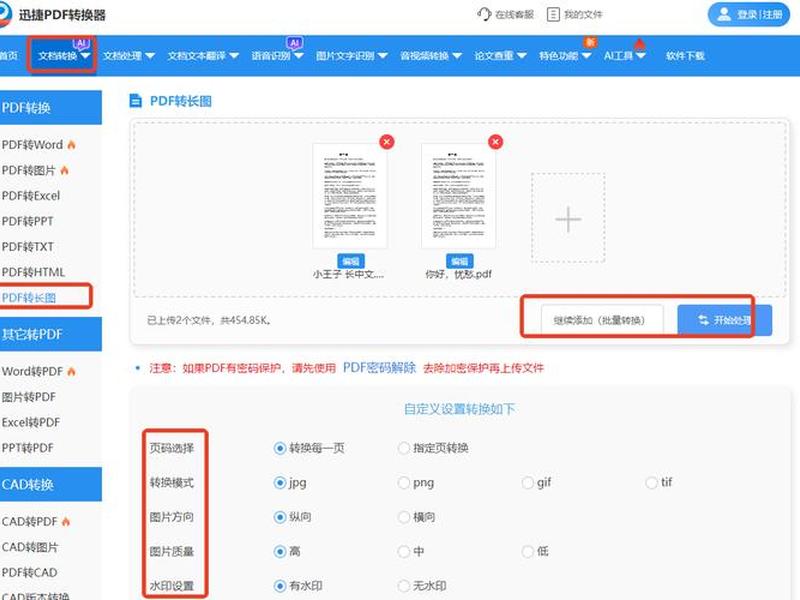Open PDF转CAD in sidebar
Image resolution: width=800 pixels, height=600 pixels.
pyautogui.click(x=29, y=572)
